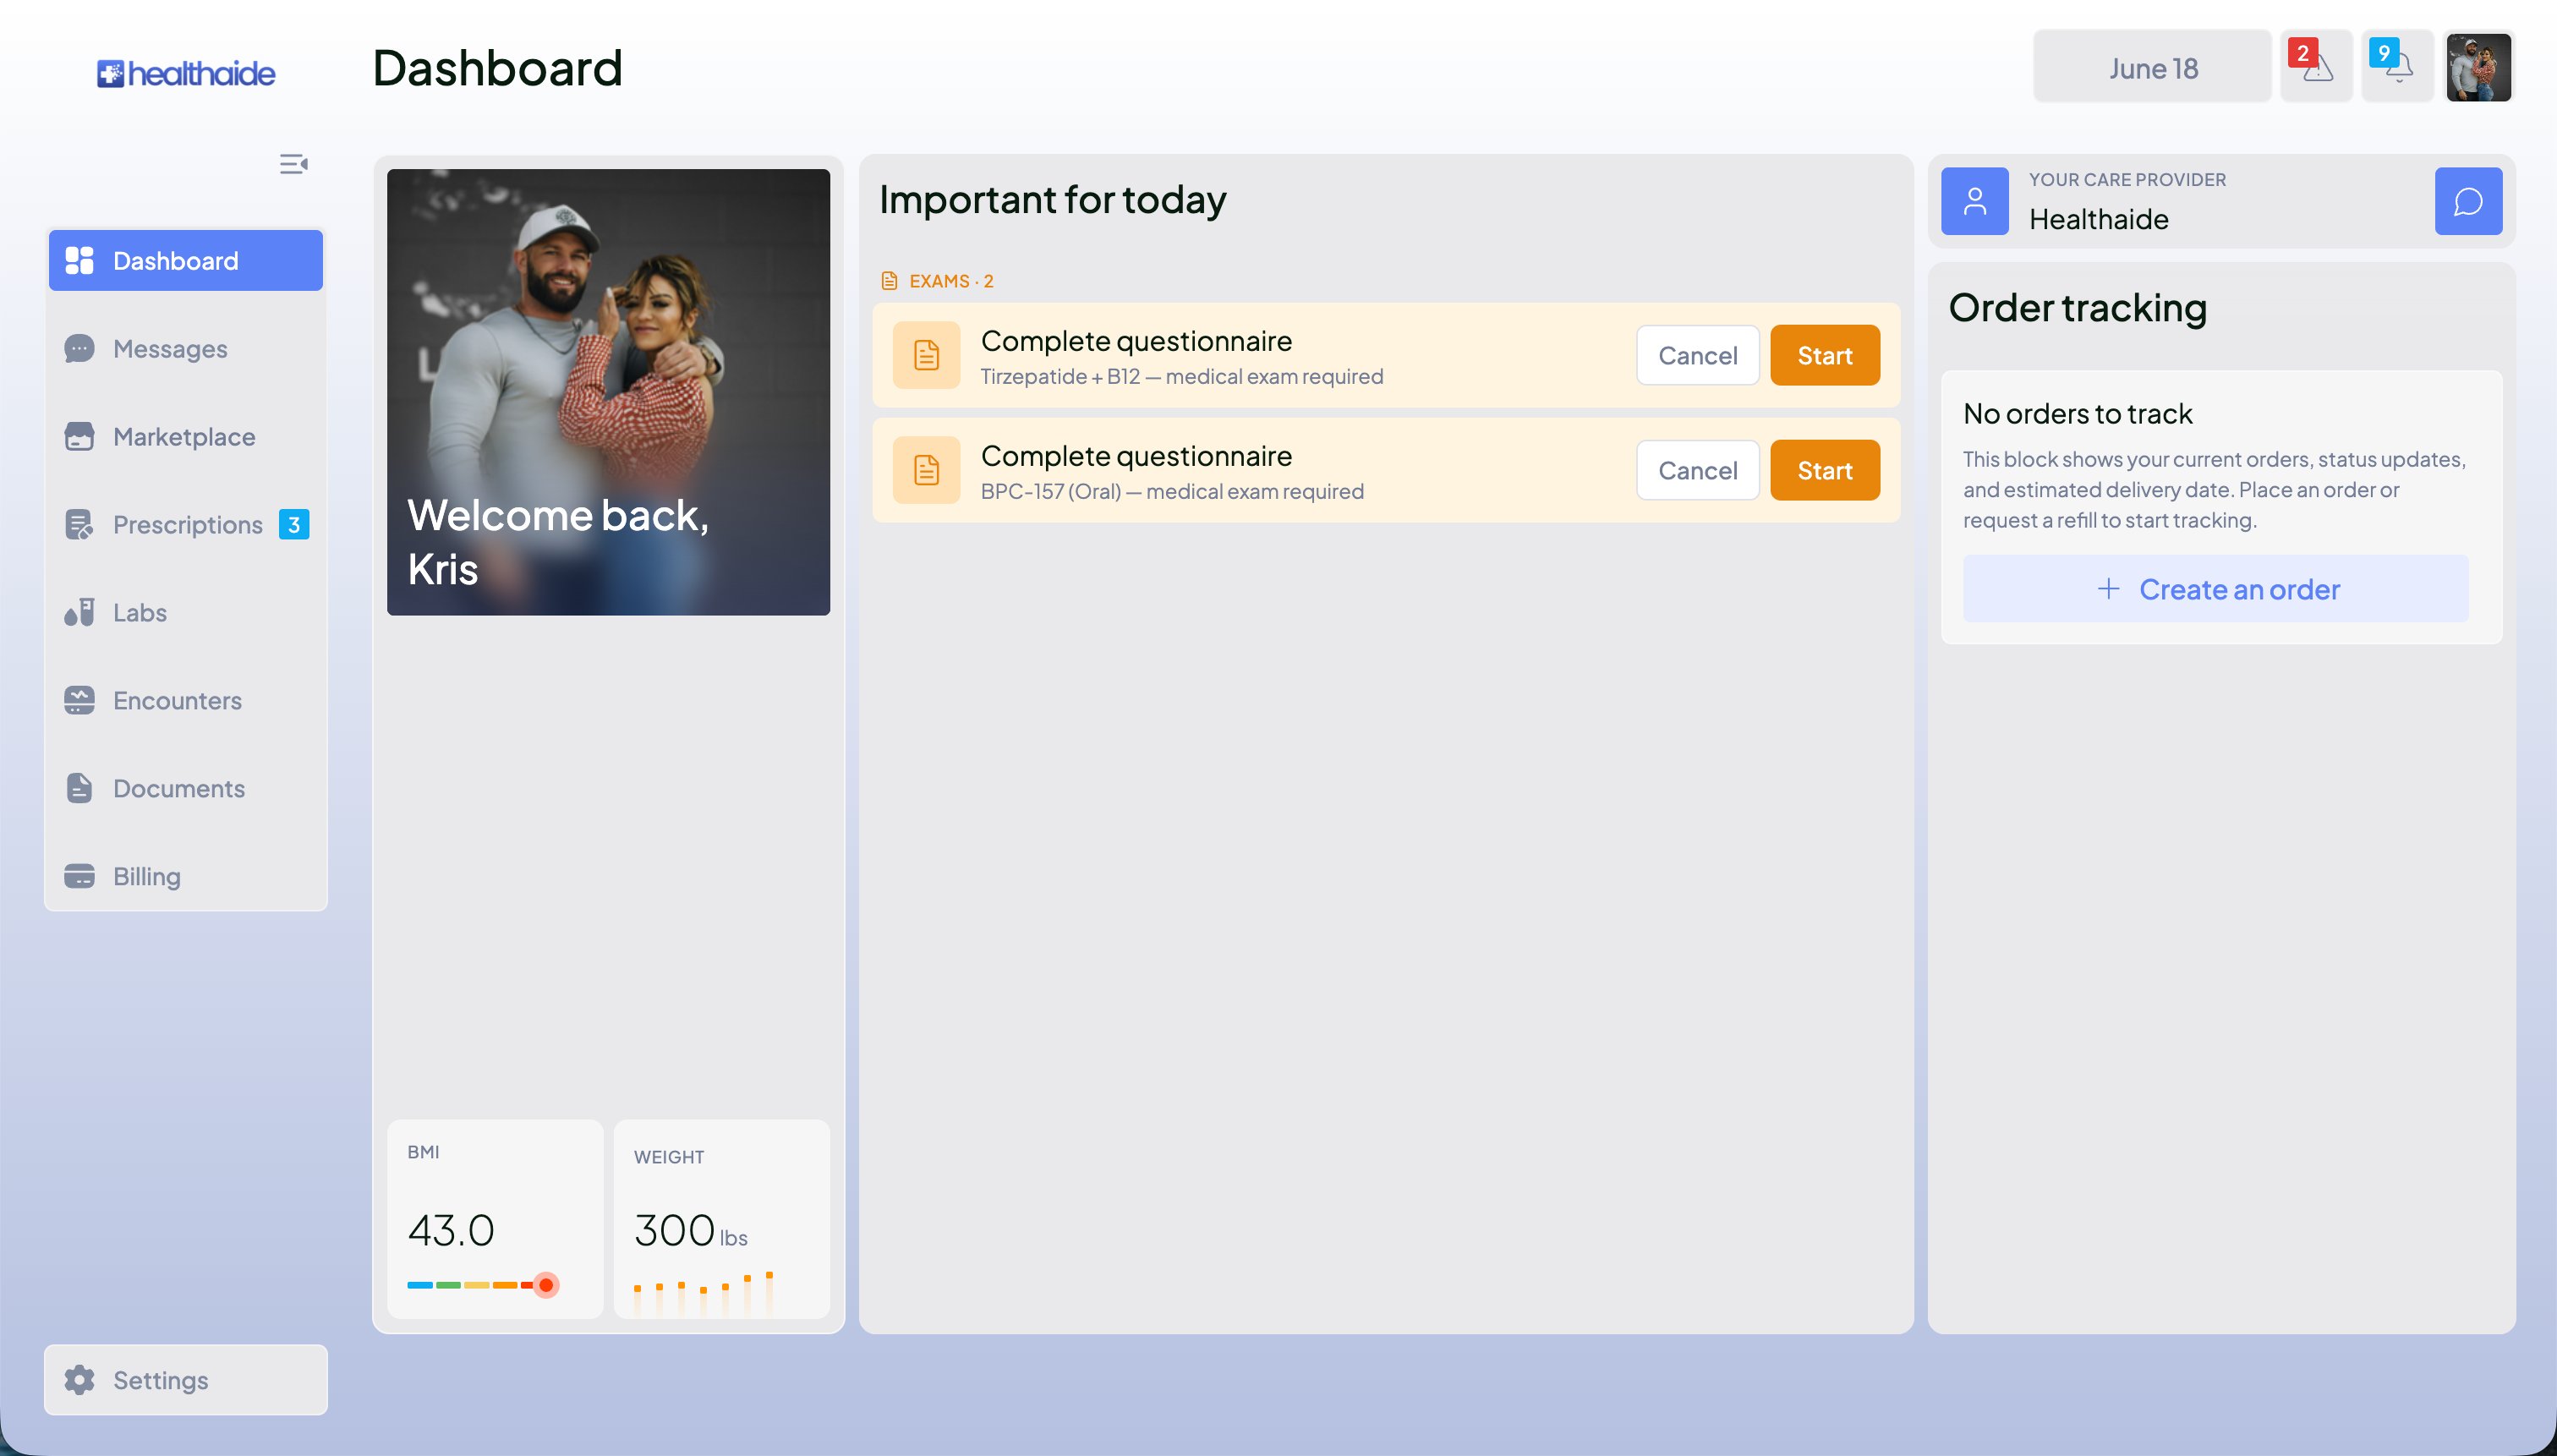Click the Exams document icon beside EXAMS label
This screenshot has height=1456, width=2557.
pyautogui.click(x=889, y=281)
